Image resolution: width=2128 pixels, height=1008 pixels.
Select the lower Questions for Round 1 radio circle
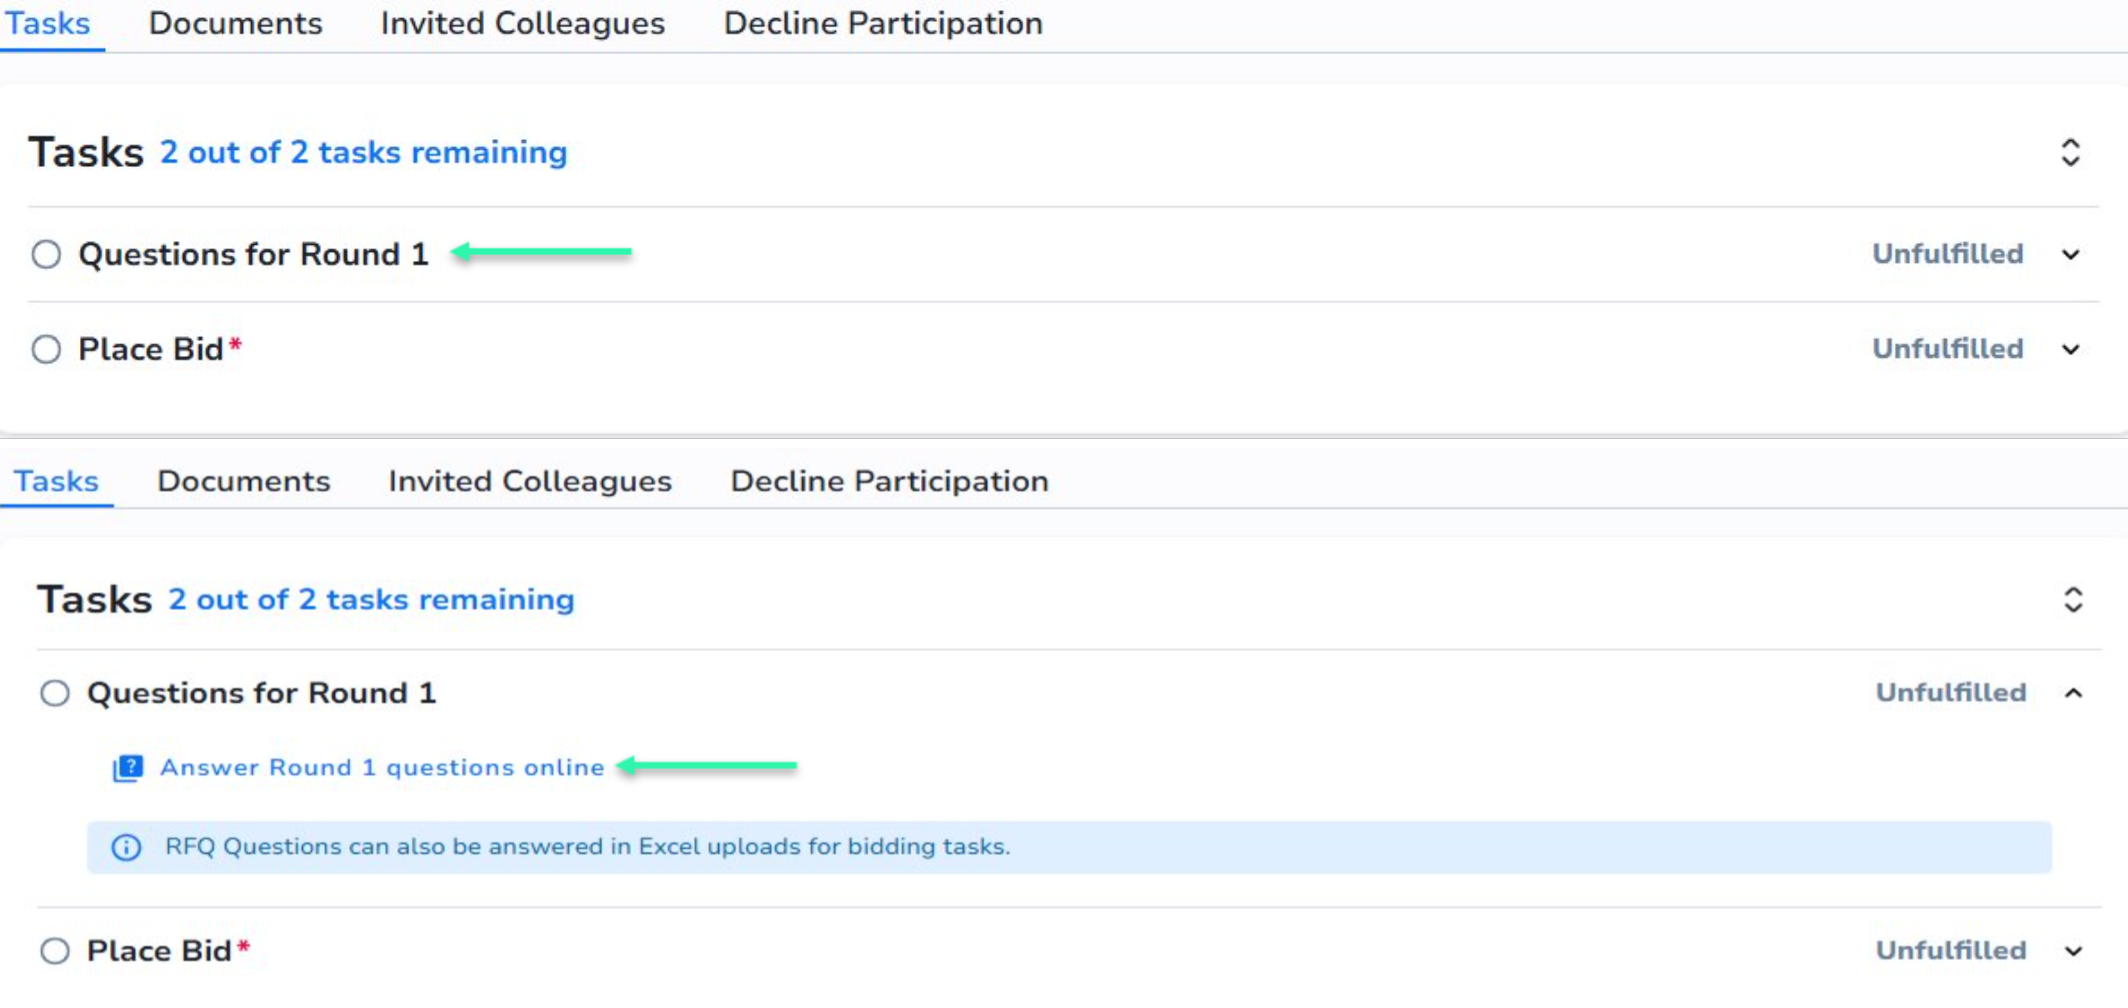[55, 693]
